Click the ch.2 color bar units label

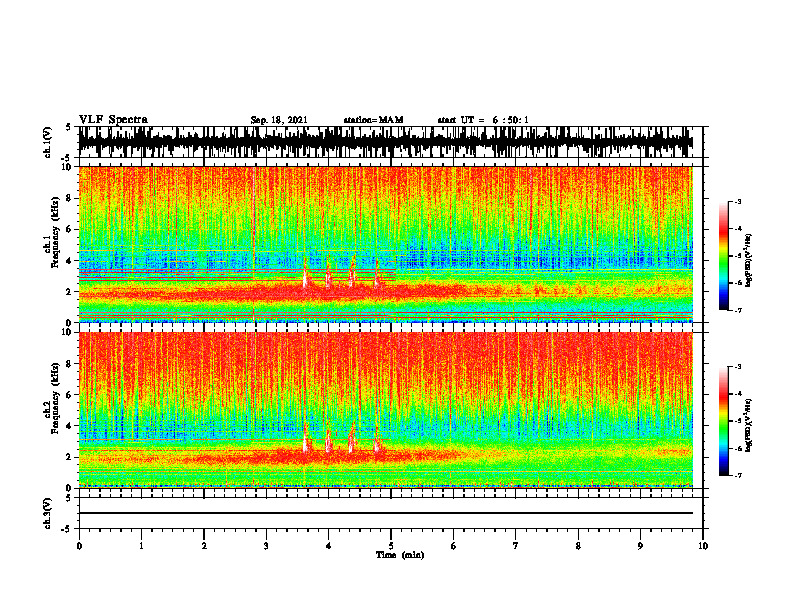point(749,425)
